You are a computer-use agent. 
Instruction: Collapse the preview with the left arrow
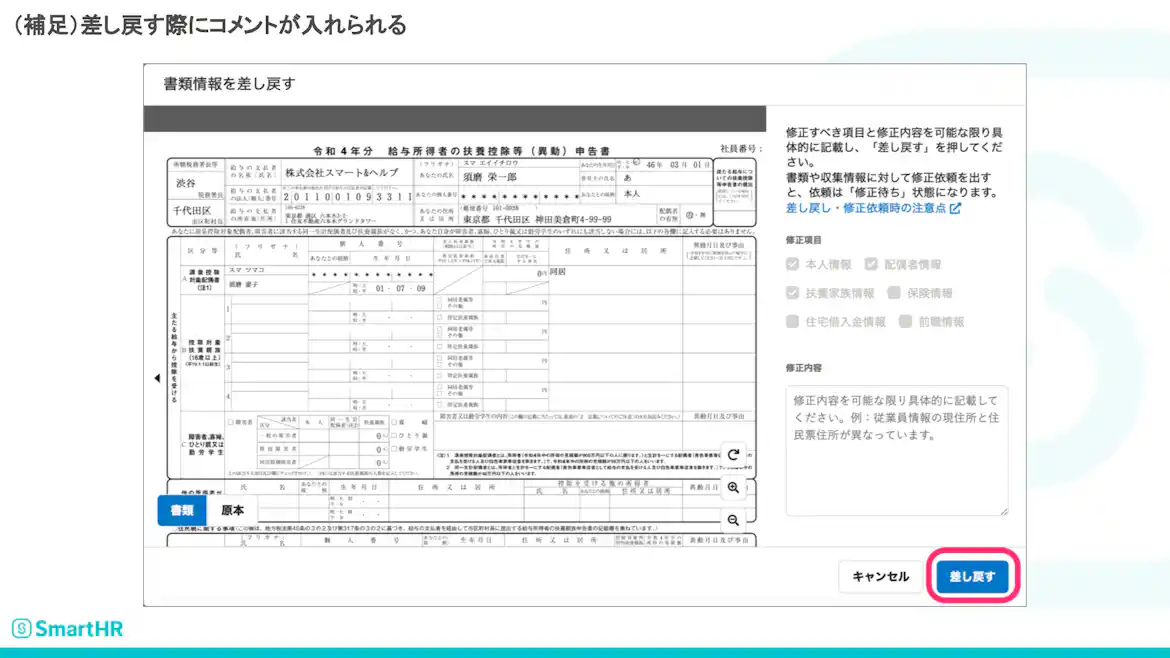pos(156,380)
